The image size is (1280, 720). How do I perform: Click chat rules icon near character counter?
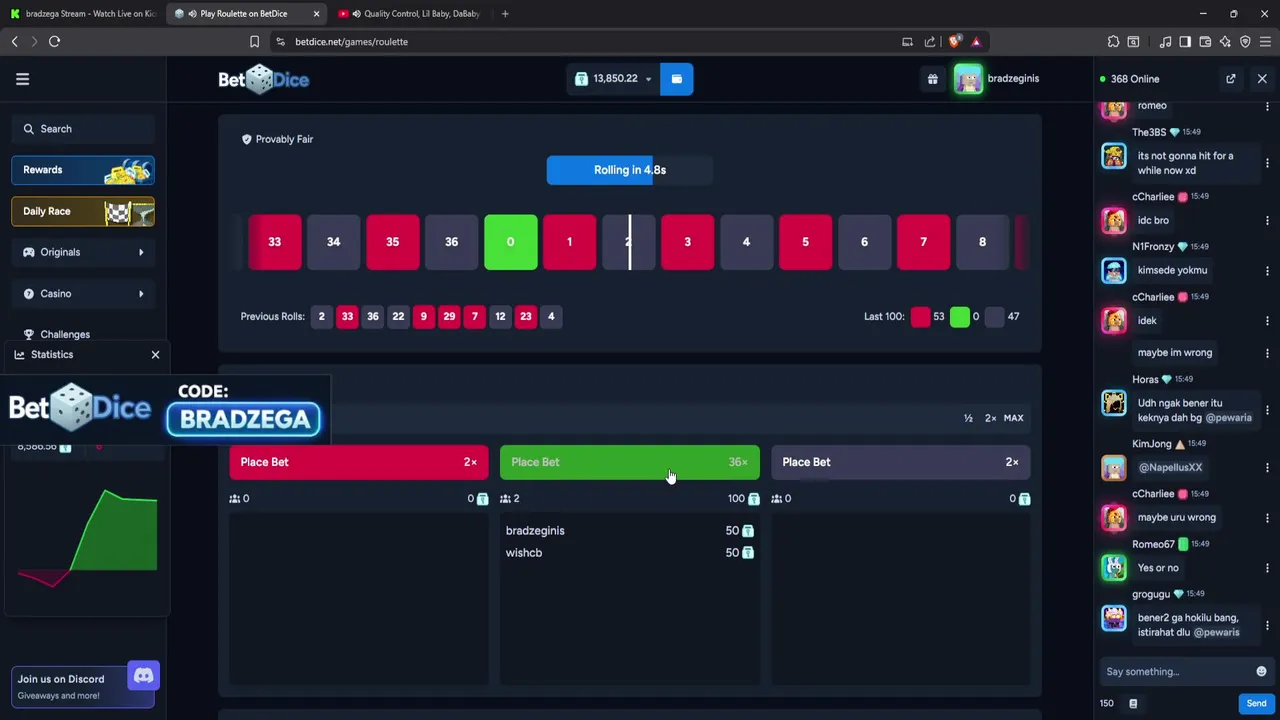click(x=1133, y=704)
